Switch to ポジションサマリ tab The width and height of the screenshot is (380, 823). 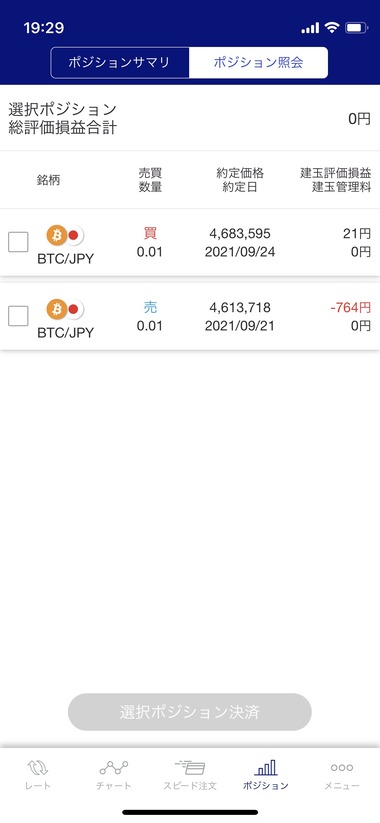tap(120, 63)
